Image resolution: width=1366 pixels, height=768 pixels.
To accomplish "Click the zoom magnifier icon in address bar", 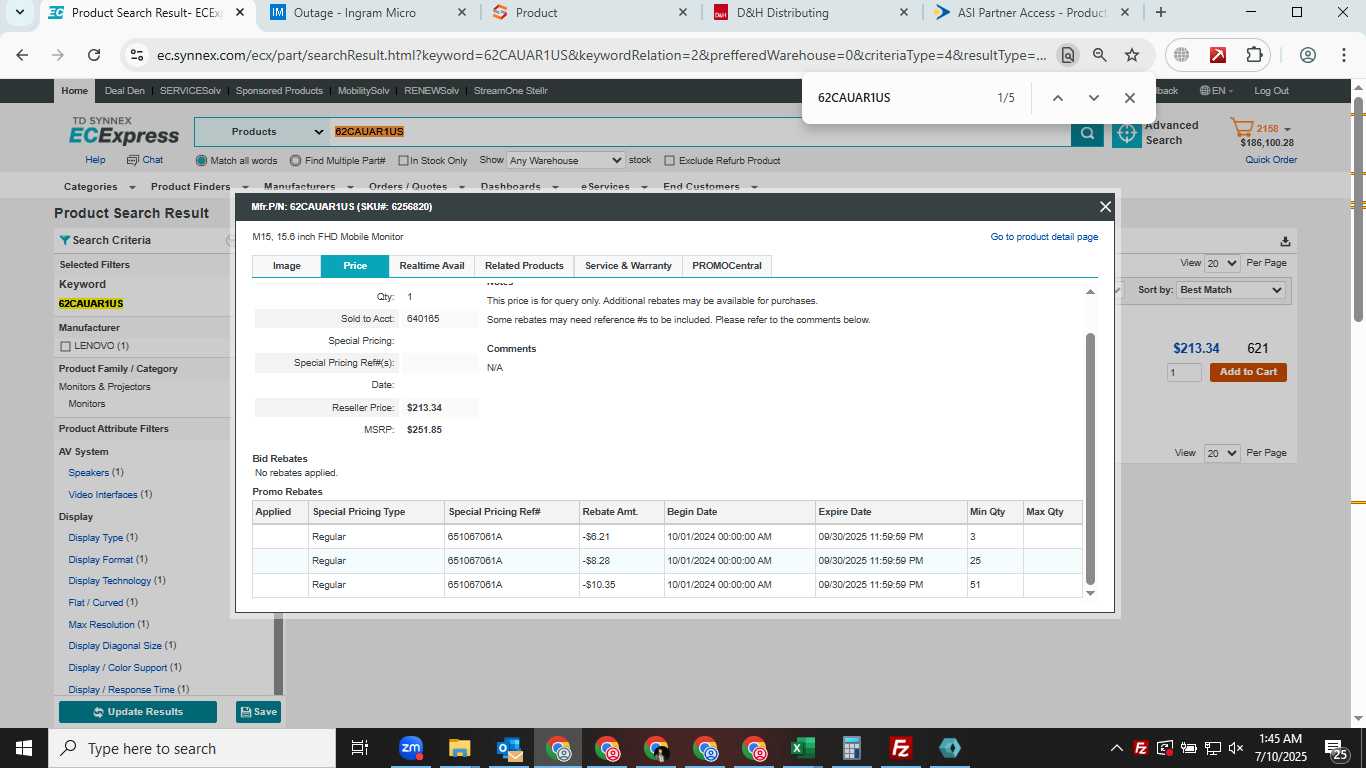I will [x=1099, y=55].
